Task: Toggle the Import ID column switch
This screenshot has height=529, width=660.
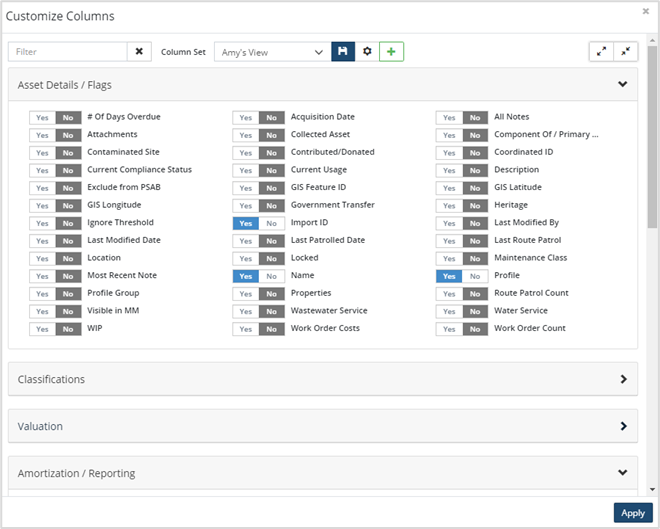Action: click(x=258, y=223)
